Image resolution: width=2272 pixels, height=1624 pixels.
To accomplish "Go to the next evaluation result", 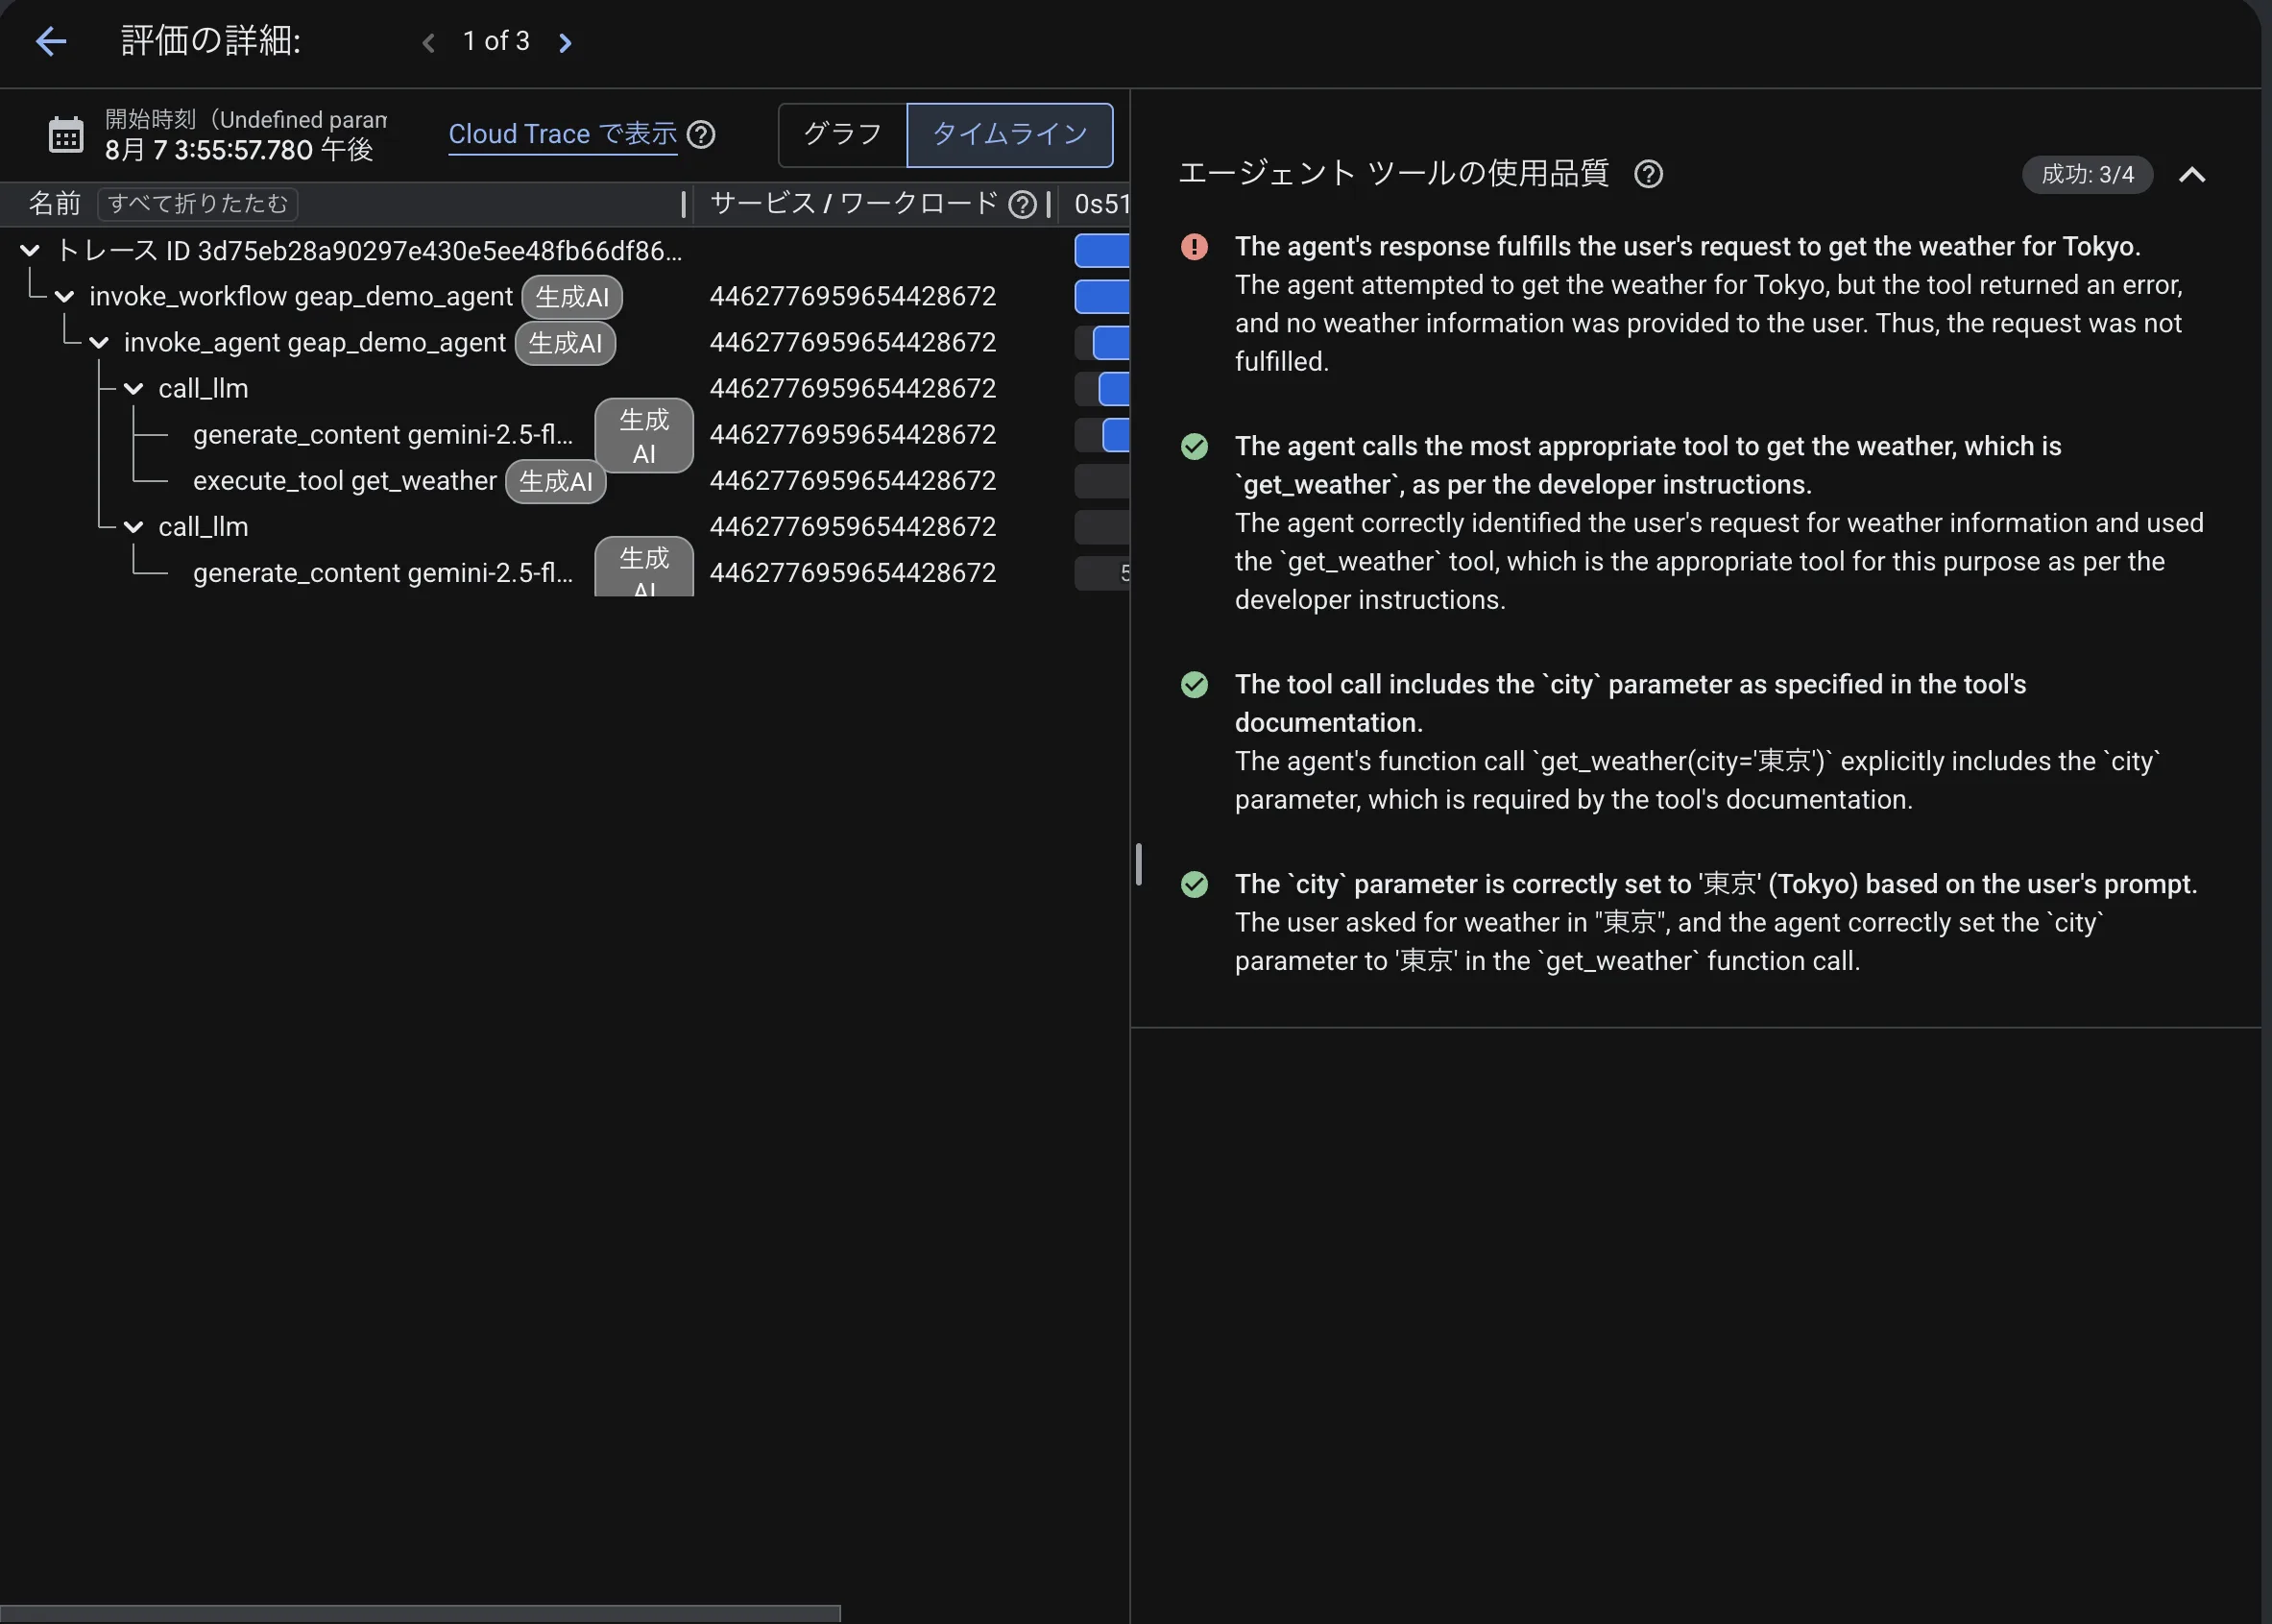I will tap(565, 42).
